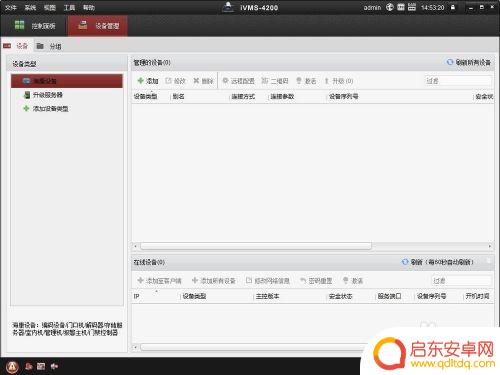Sort by 设备序列号 column in online devices
The width and height of the screenshot is (500, 375).
(x=432, y=296)
